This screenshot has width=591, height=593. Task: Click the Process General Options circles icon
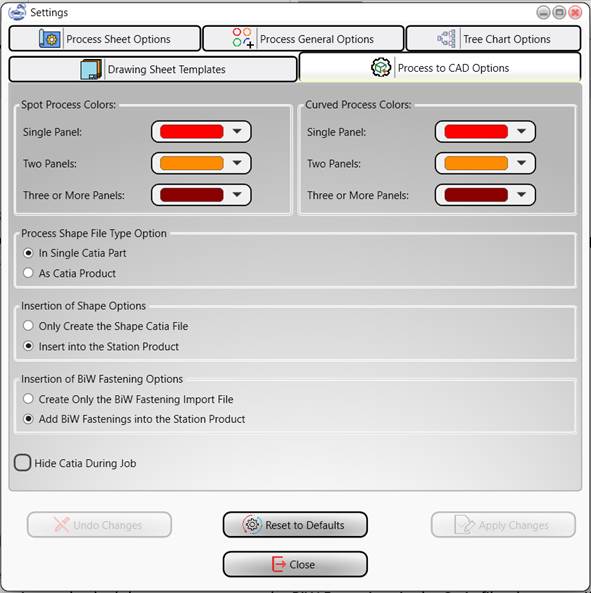tap(243, 38)
